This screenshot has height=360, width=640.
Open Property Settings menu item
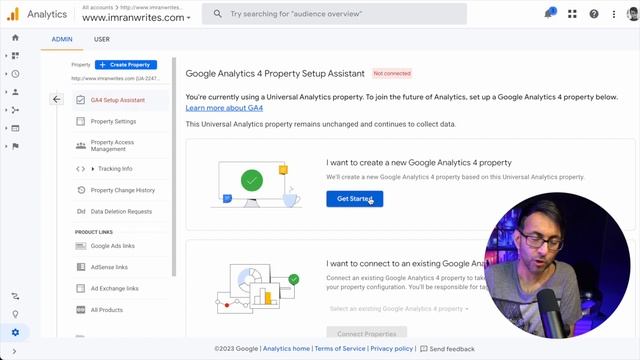coord(120,121)
